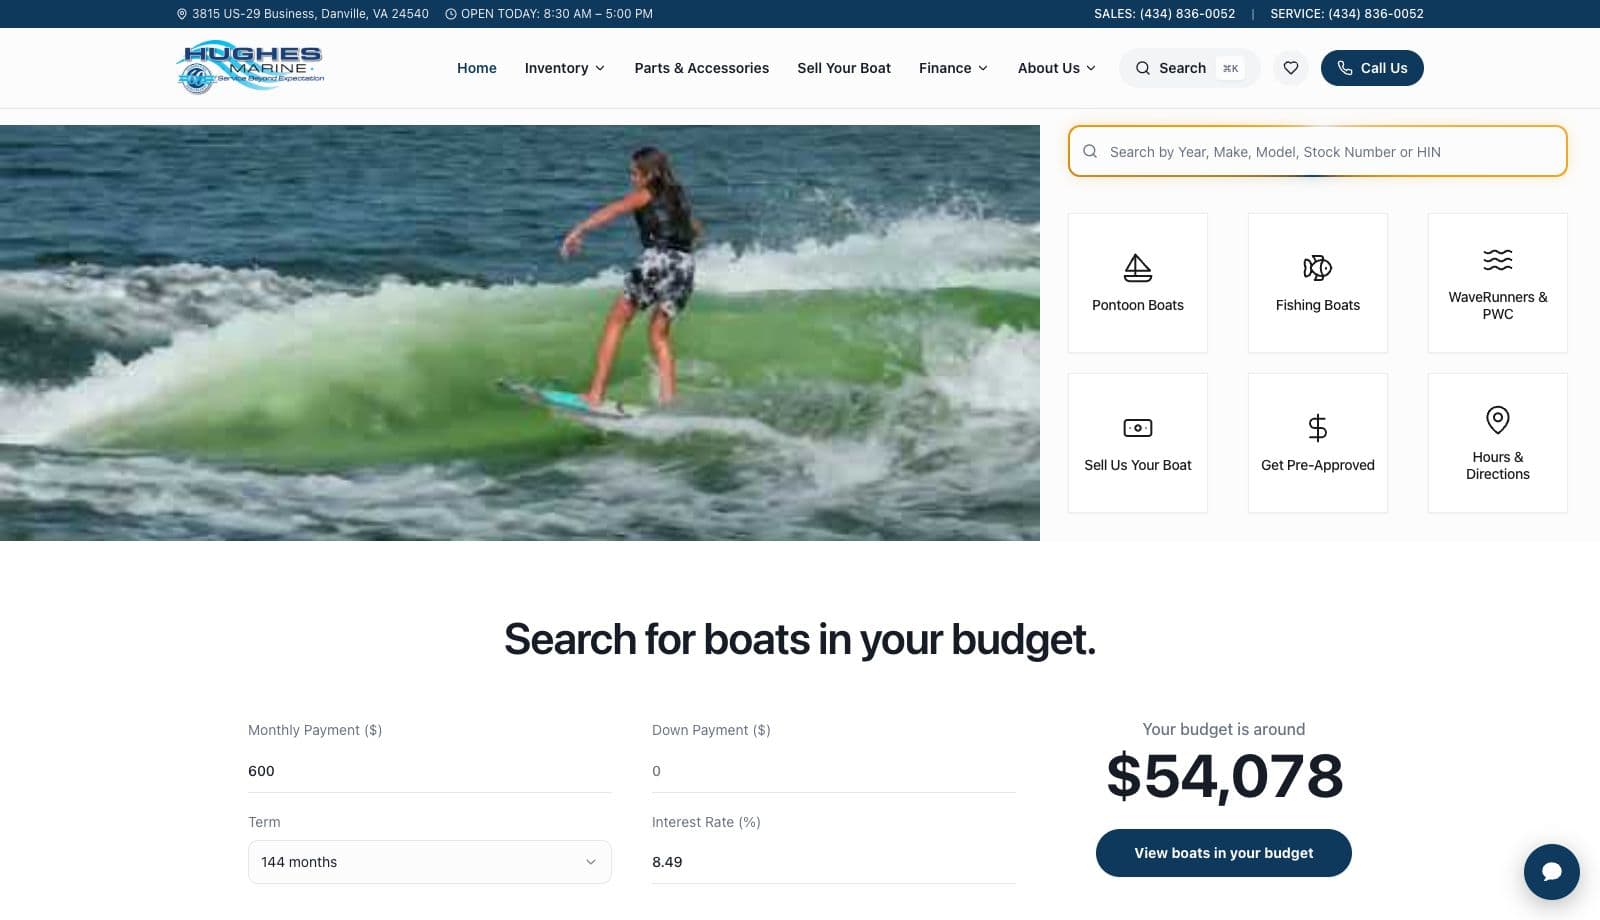Open the Term dropdown showing 144 months
The width and height of the screenshot is (1600, 920).
[x=430, y=862]
